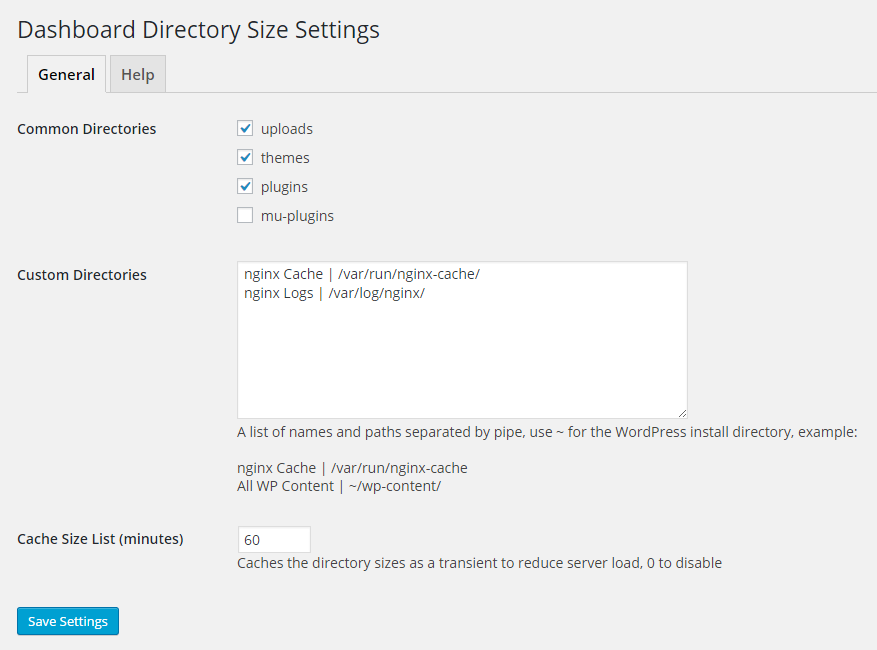This screenshot has width=877, height=650.
Task: Click the mu-plugins label text
Action: [x=297, y=216]
